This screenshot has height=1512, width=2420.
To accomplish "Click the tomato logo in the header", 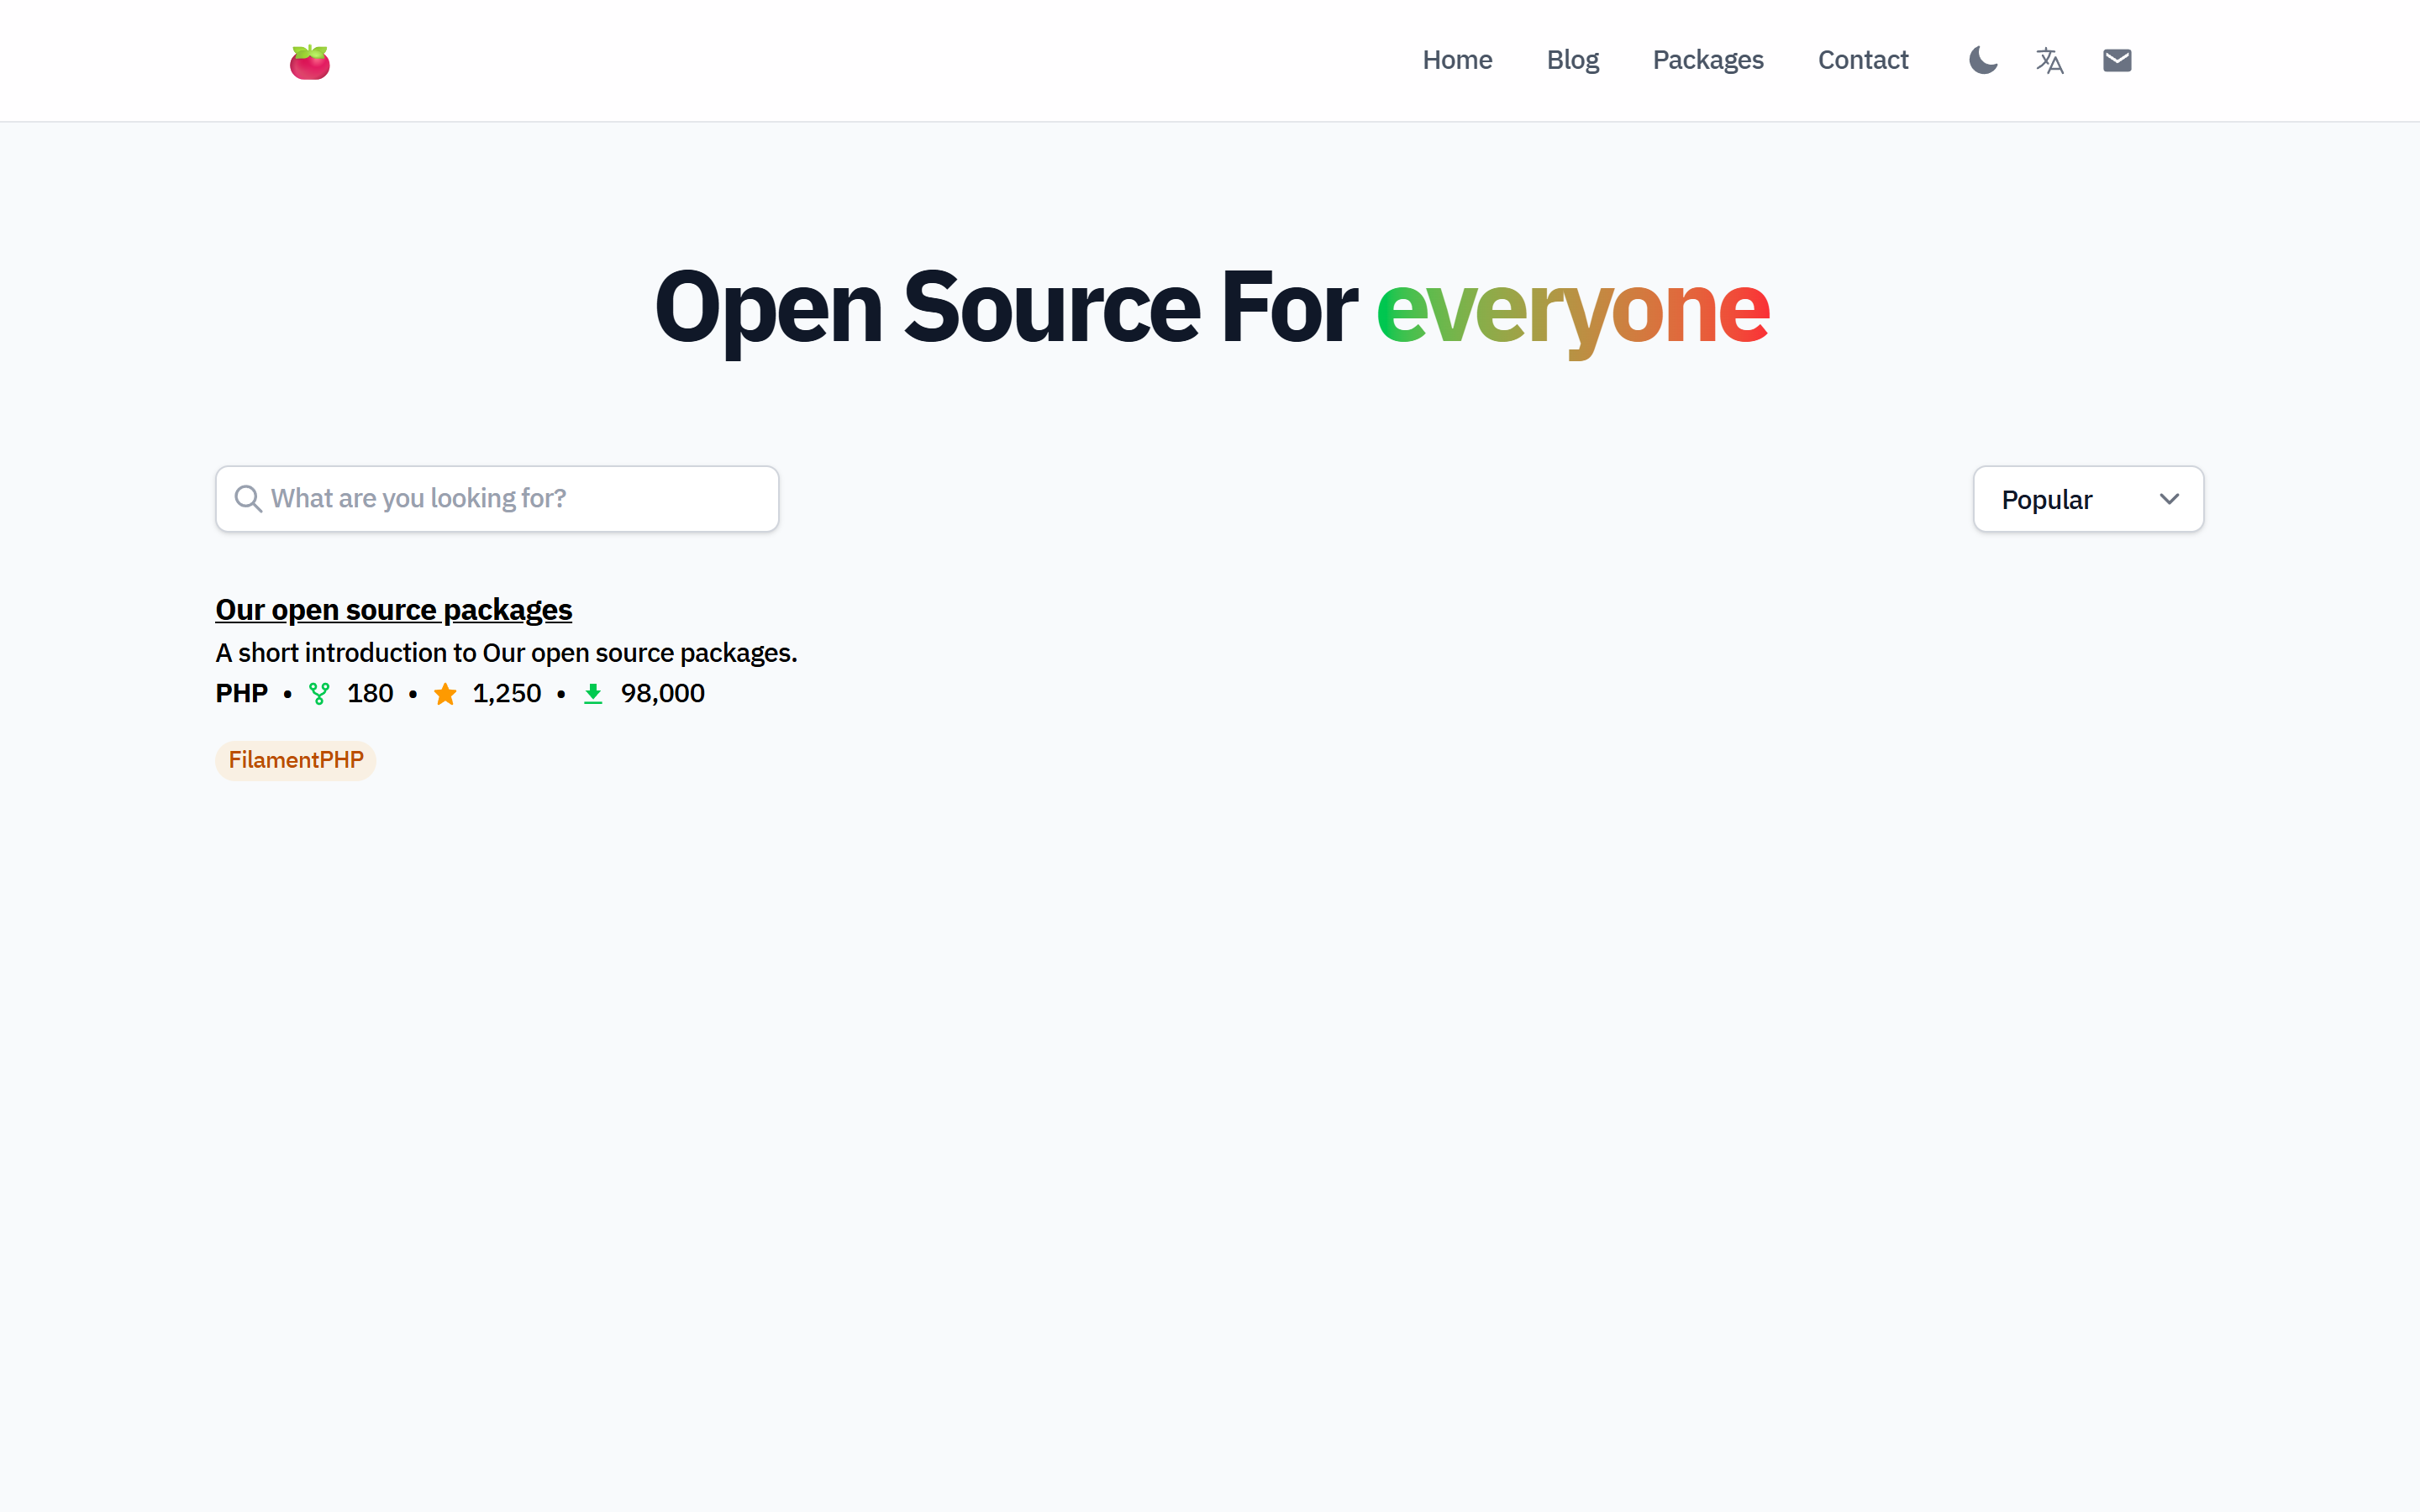I will point(310,62).
